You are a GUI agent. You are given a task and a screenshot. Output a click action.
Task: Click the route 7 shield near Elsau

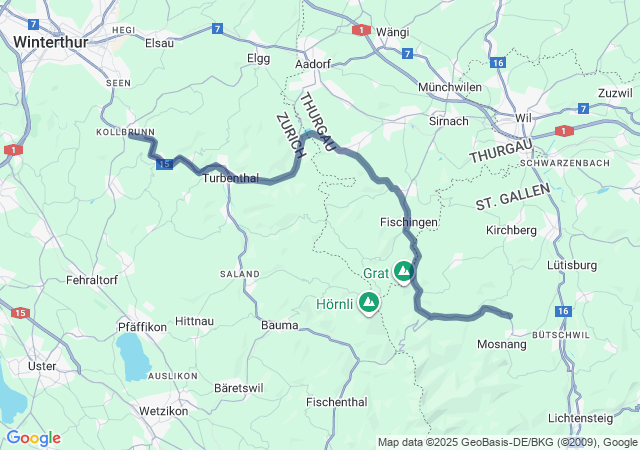click(x=217, y=29)
